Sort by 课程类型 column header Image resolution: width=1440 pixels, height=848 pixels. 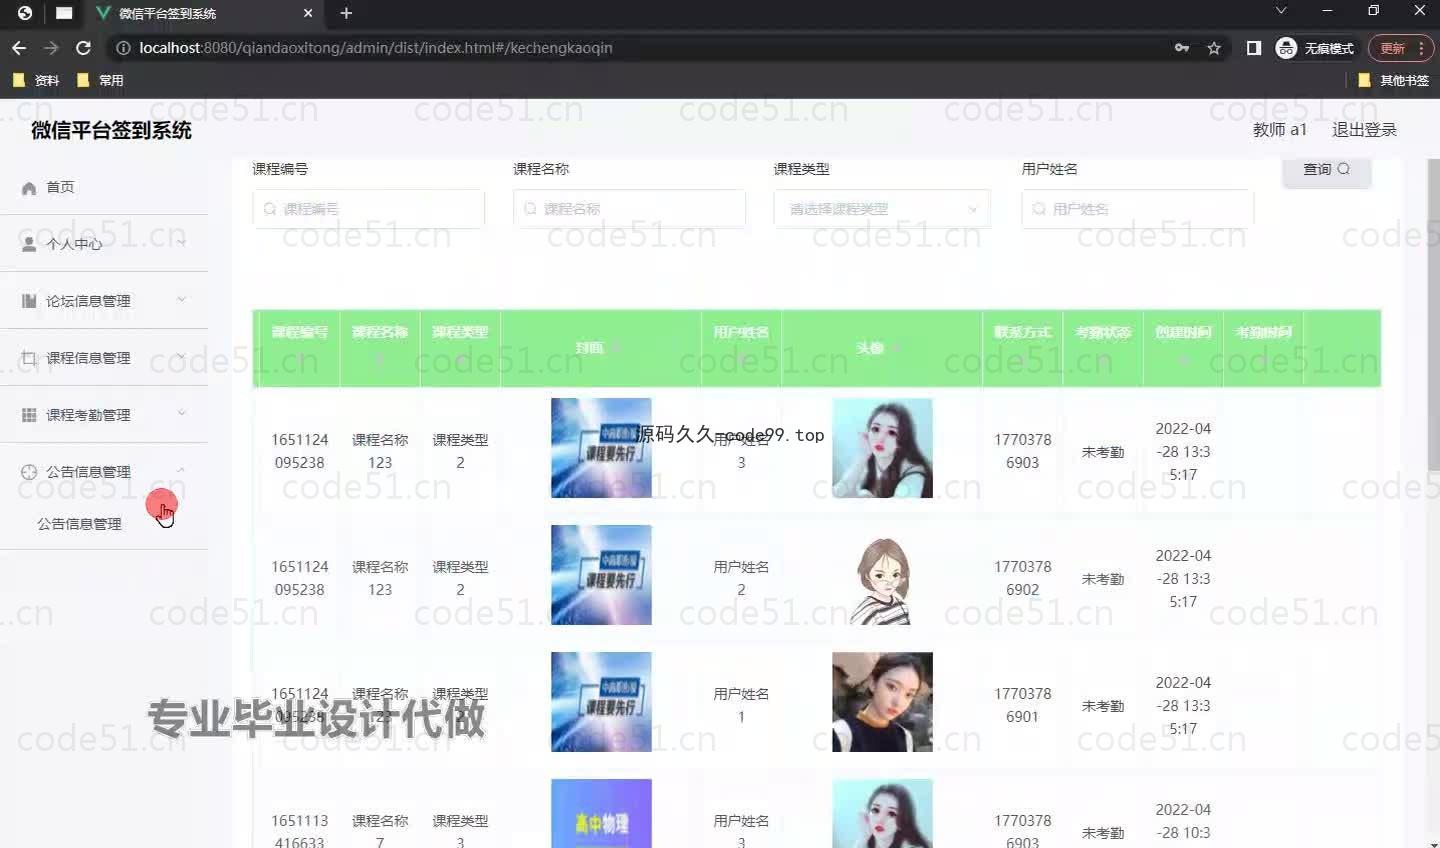coord(460,347)
